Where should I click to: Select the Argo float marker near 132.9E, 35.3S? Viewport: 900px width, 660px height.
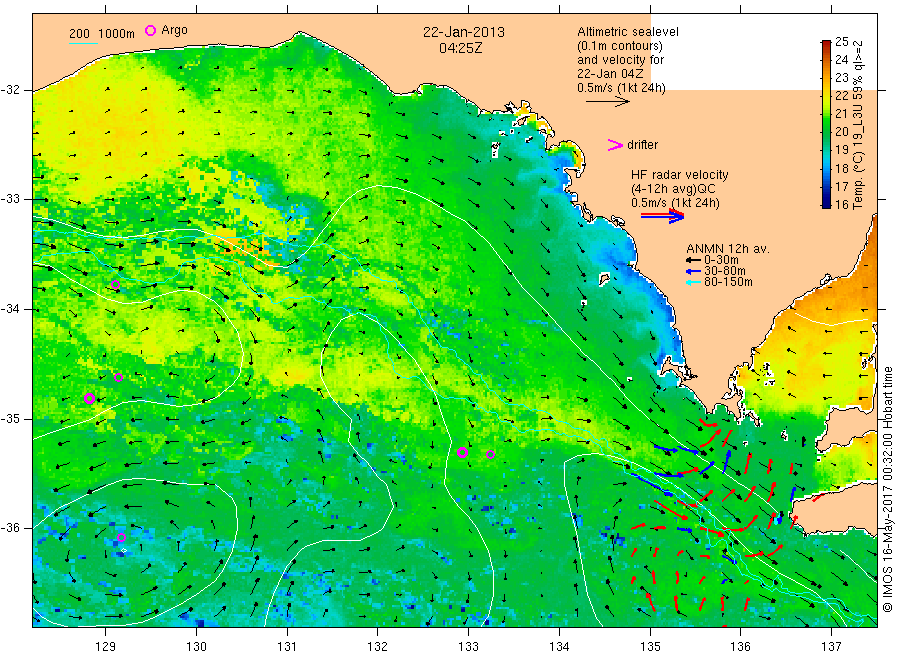pos(462,452)
